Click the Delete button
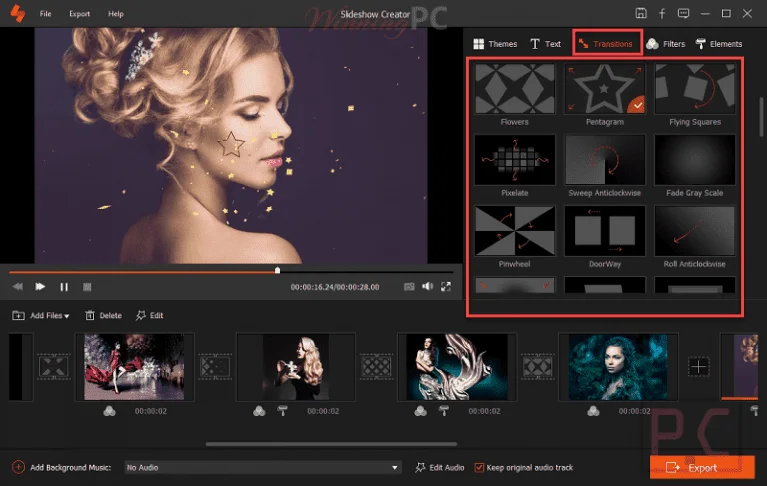Screen dimensions: 767x486 (x=103, y=315)
